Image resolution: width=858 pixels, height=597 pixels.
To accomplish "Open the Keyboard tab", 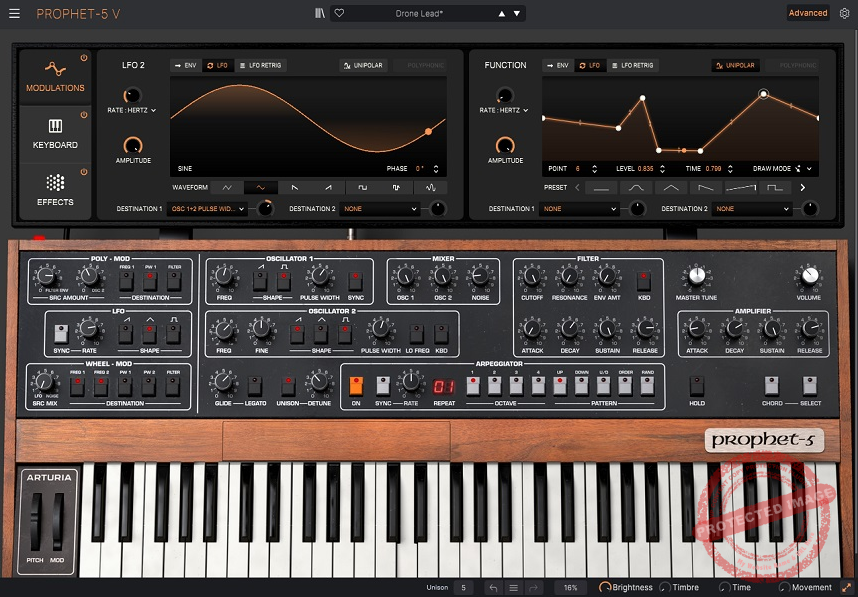I will coord(55,134).
